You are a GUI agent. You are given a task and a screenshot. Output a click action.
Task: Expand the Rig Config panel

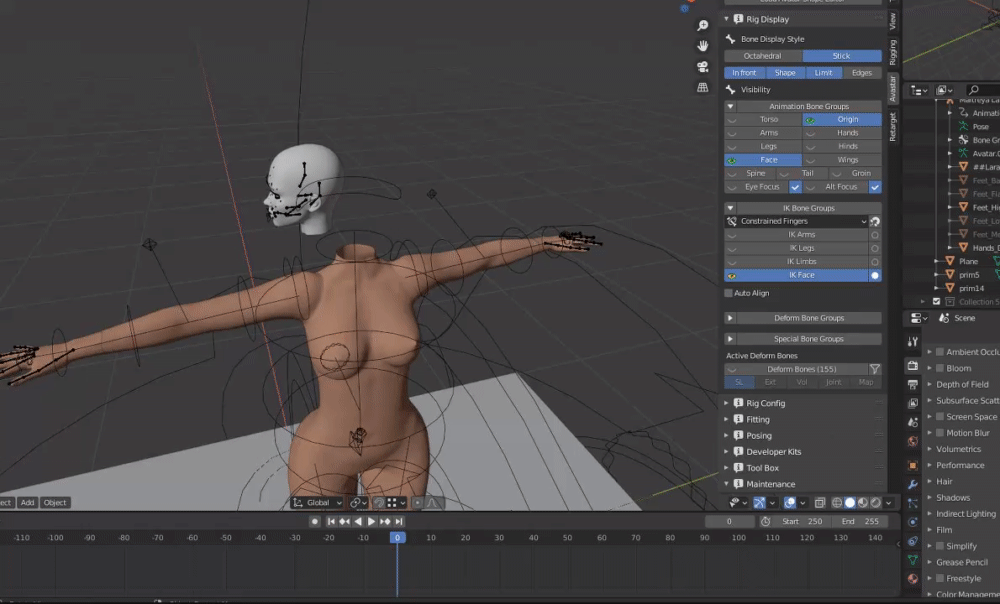click(766, 403)
